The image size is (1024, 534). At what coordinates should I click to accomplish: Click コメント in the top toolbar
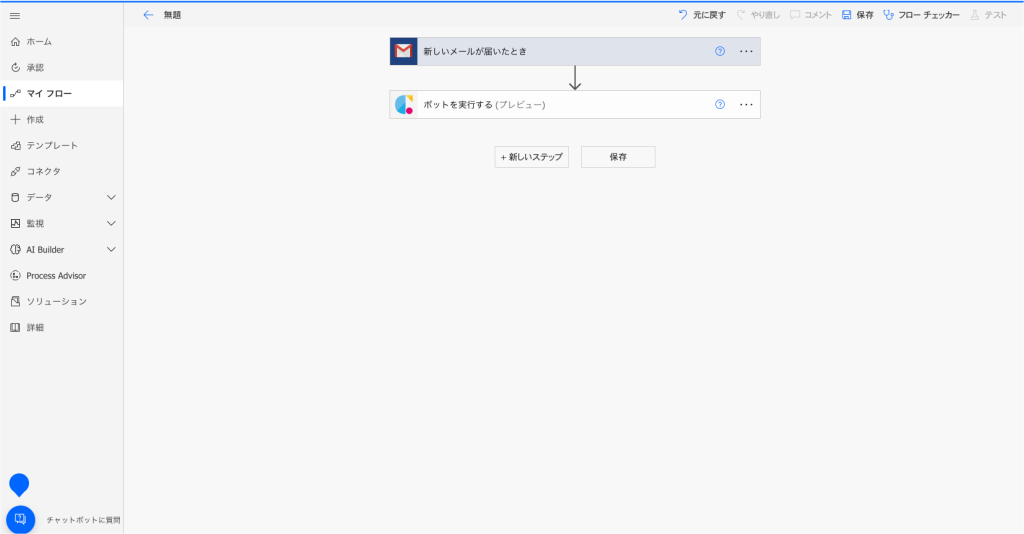pyautogui.click(x=810, y=15)
